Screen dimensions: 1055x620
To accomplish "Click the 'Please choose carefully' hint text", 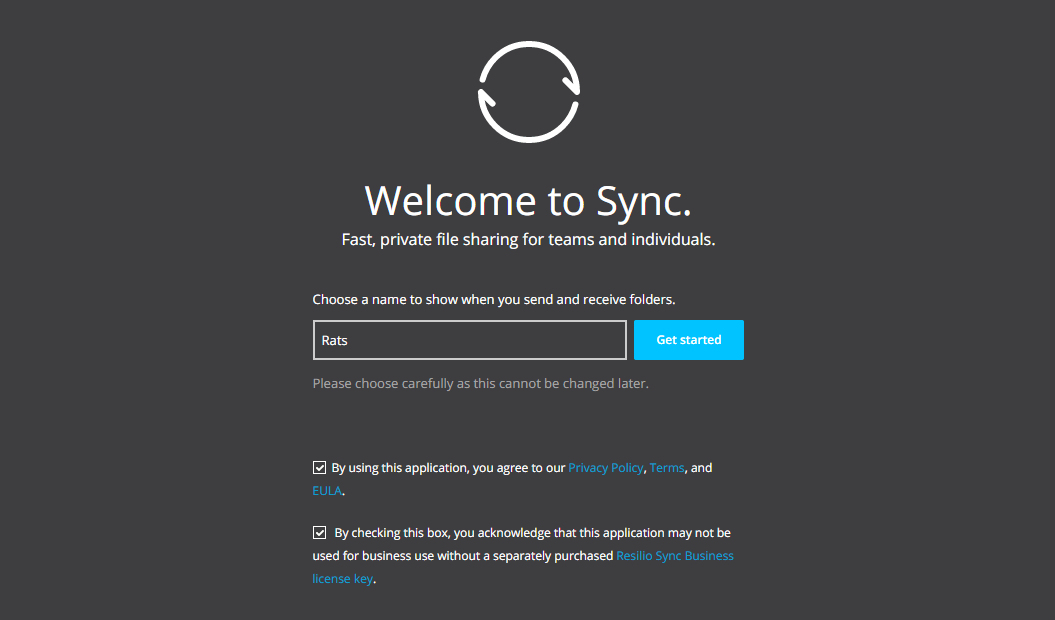I will pyautogui.click(x=480, y=384).
